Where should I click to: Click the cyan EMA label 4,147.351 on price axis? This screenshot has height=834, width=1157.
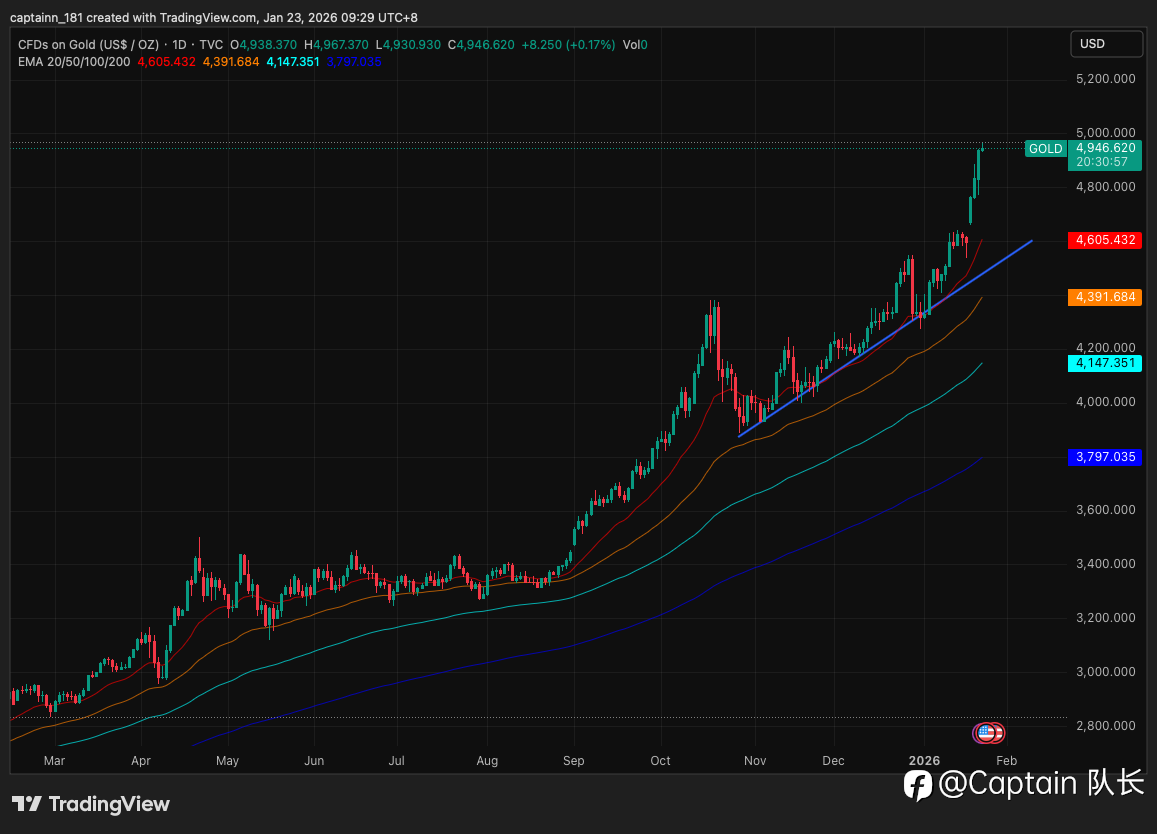[x=1105, y=362]
